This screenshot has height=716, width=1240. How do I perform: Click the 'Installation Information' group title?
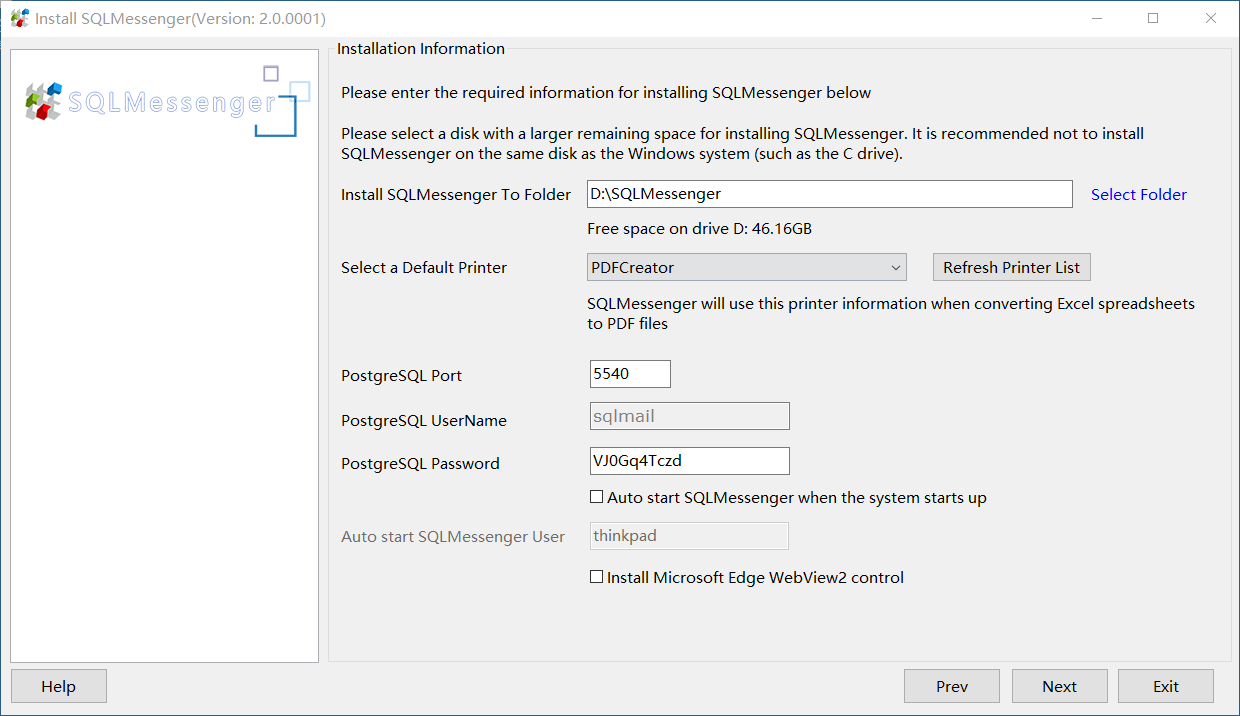(x=421, y=48)
